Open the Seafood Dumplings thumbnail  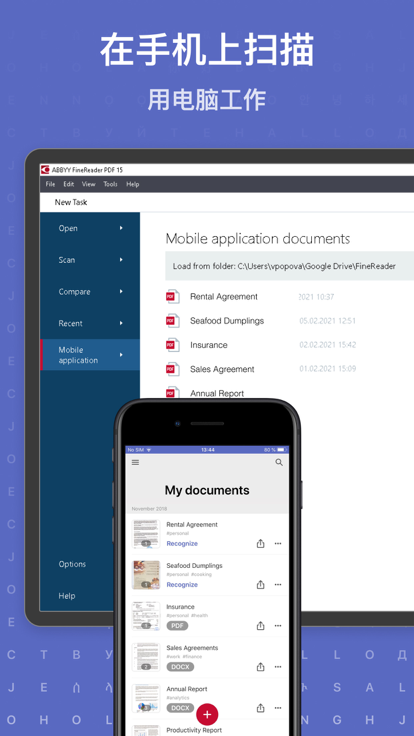point(146,575)
